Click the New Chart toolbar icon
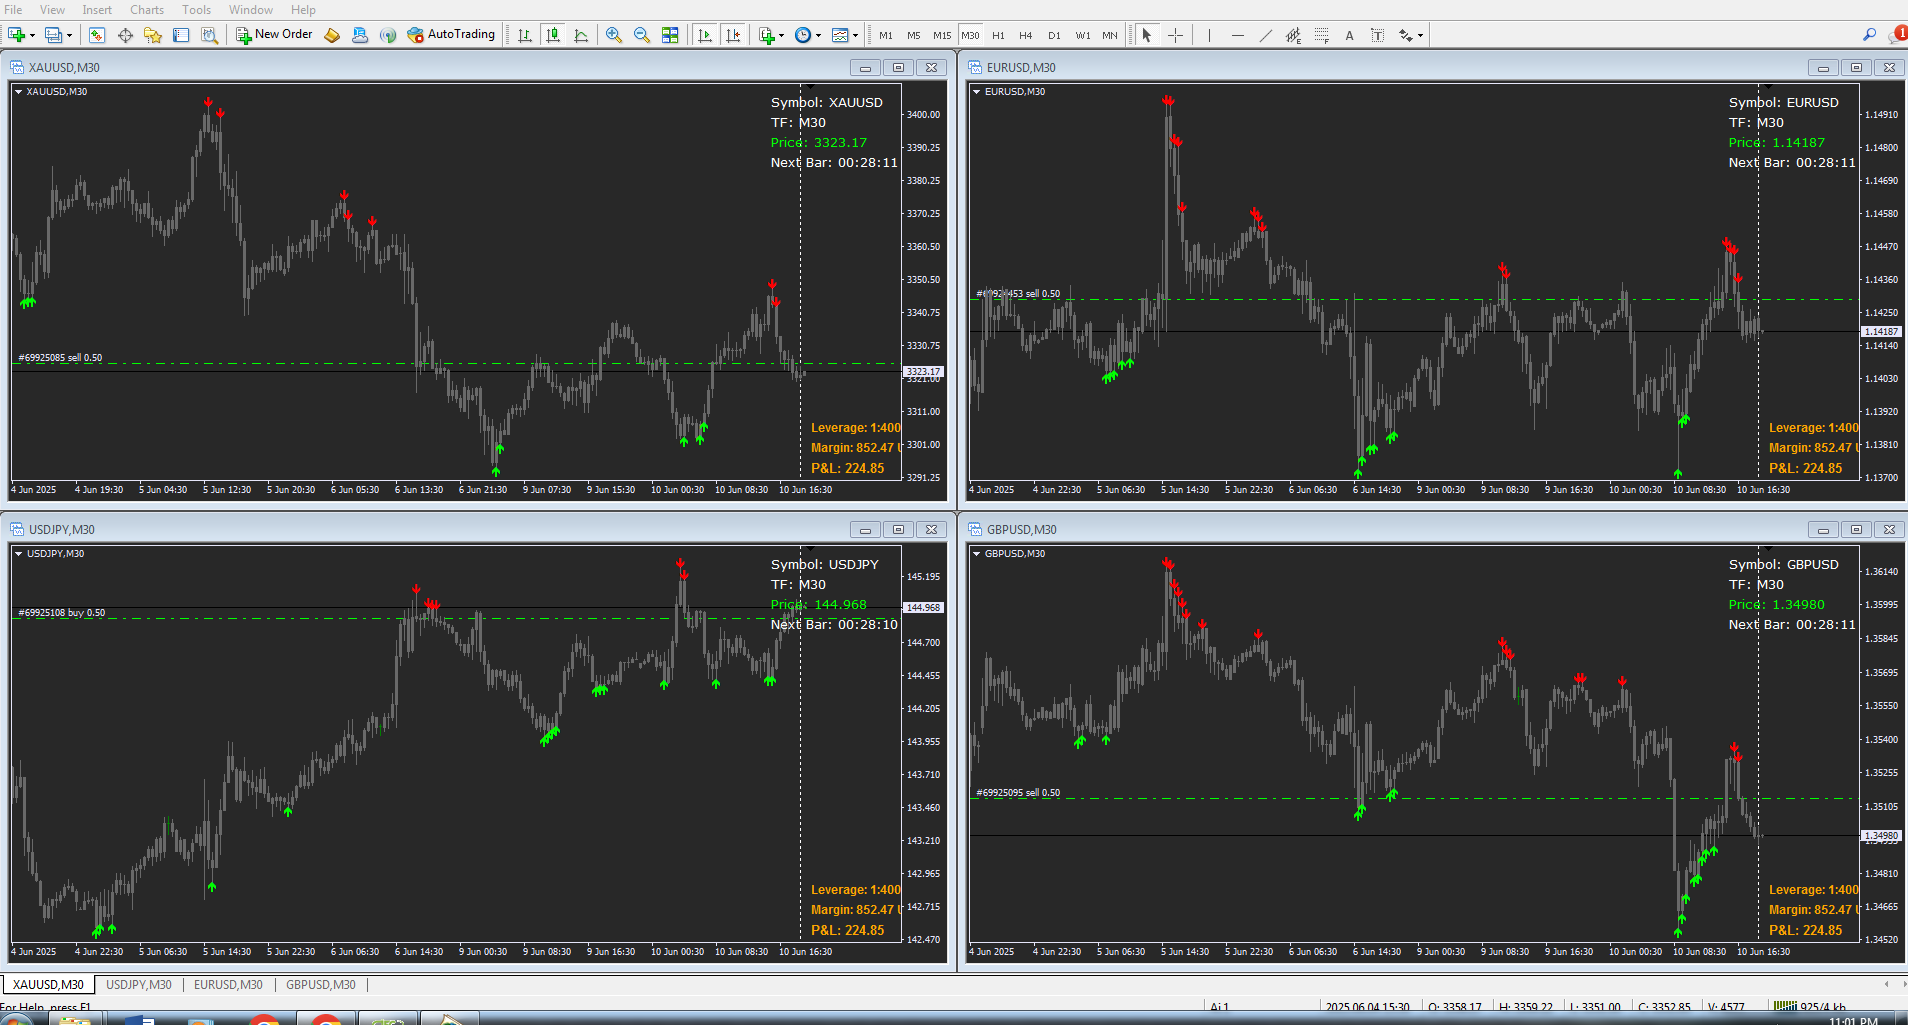 pos(16,35)
